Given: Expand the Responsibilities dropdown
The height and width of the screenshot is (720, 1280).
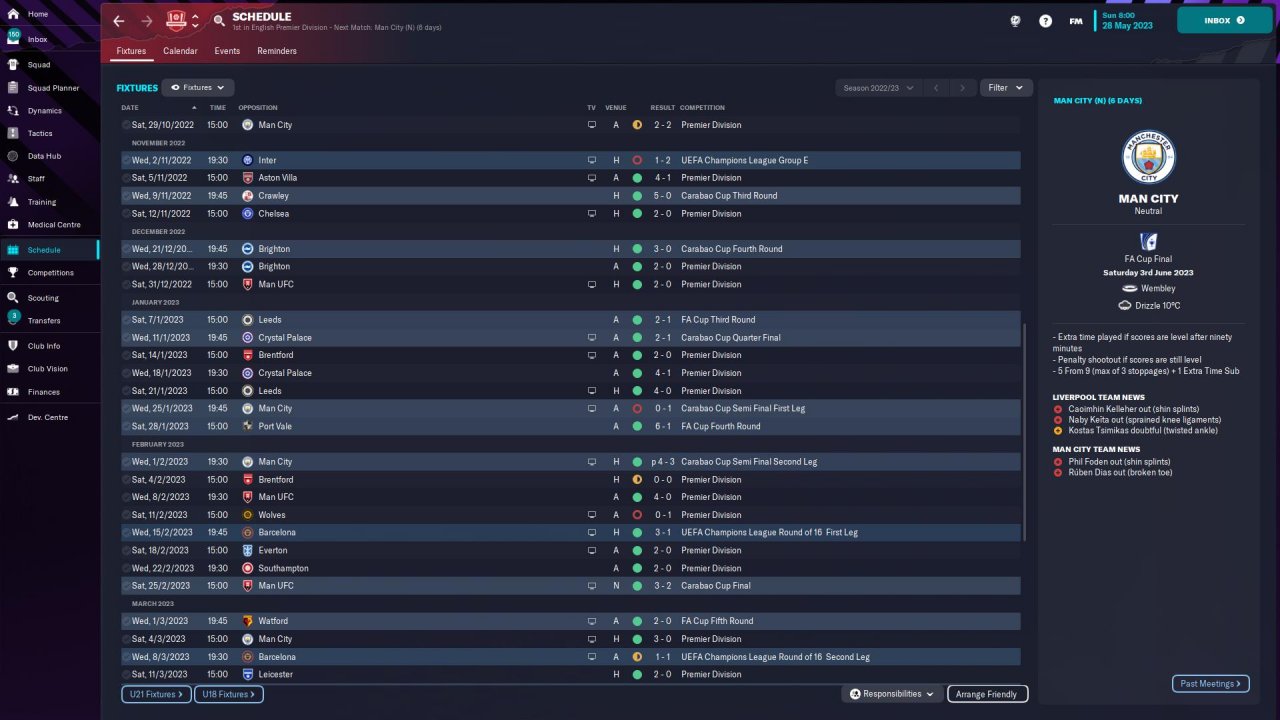Looking at the screenshot, I should (x=892, y=694).
